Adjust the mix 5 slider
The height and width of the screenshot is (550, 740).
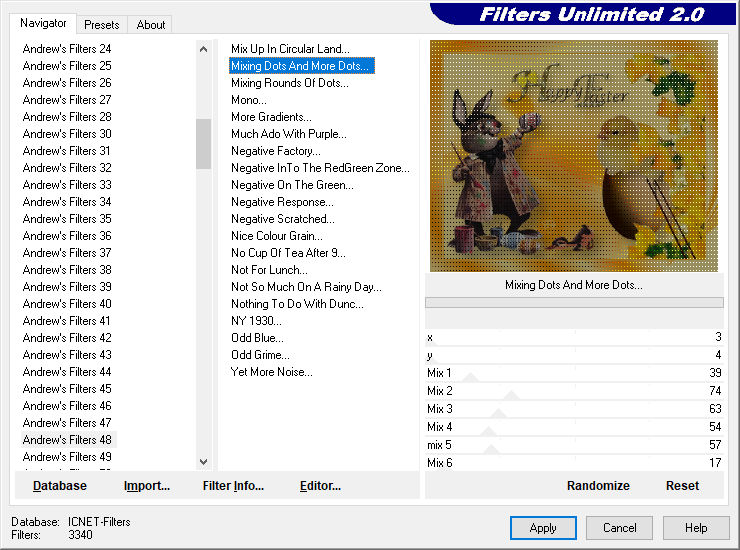click(x=574, y=445)
